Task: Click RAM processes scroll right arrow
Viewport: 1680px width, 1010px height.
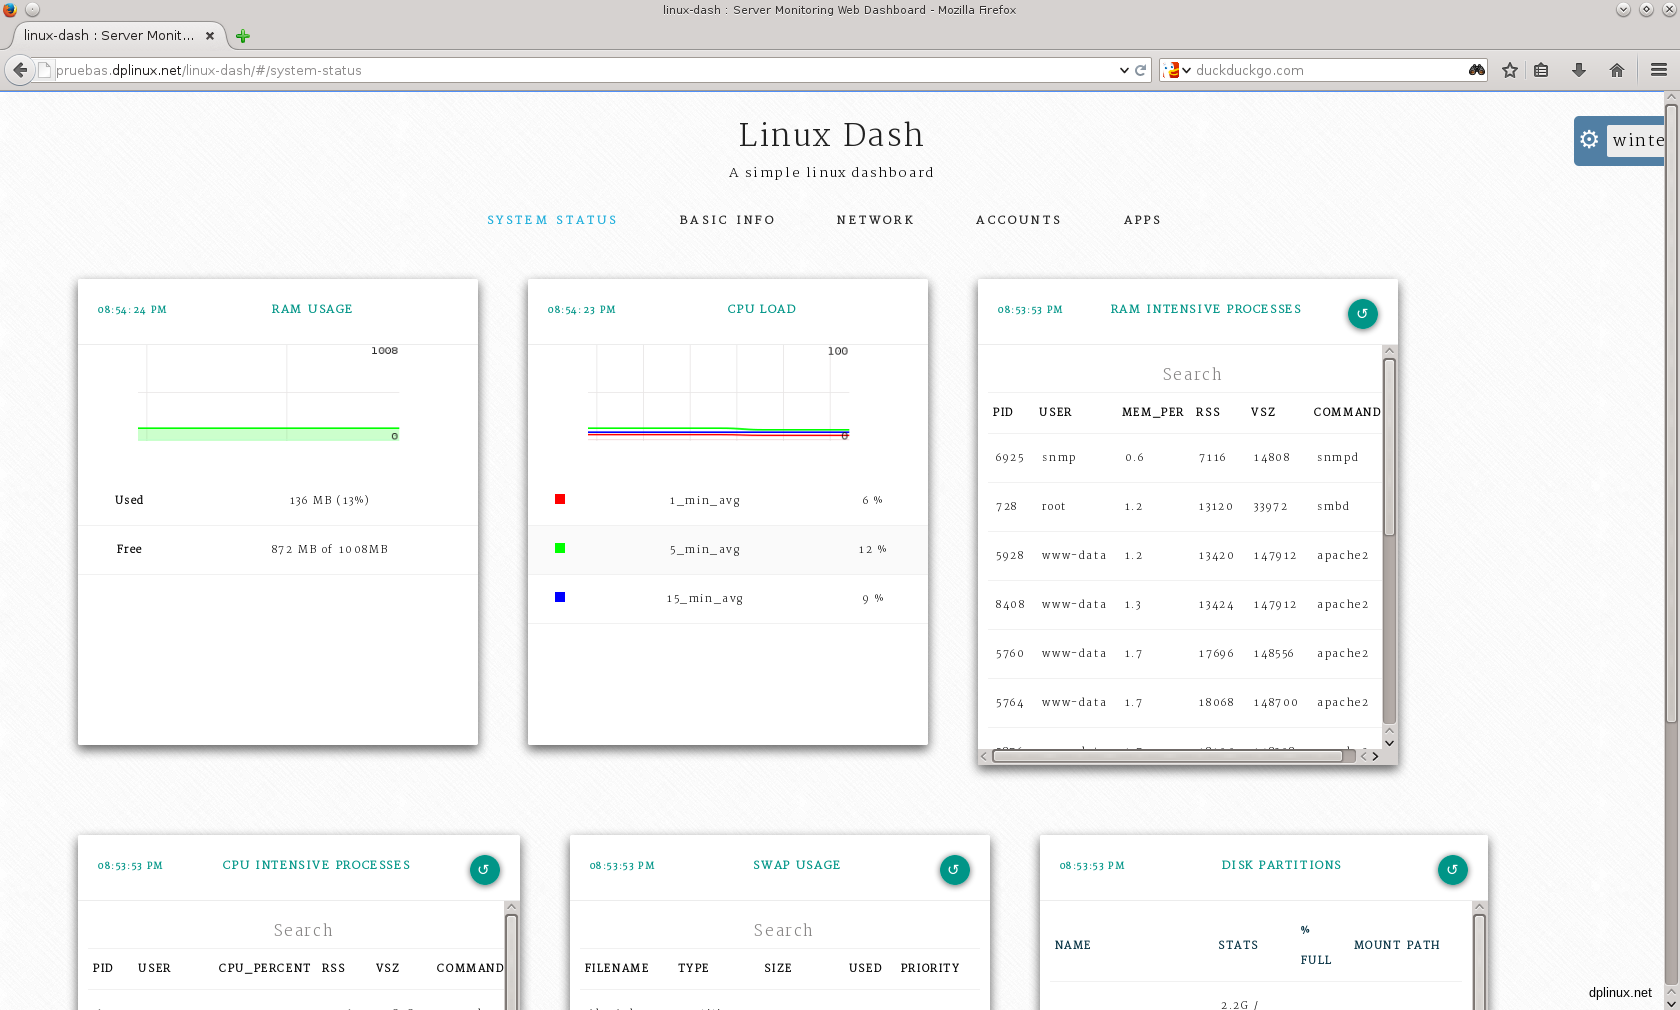Action: tap(1375, 756)
